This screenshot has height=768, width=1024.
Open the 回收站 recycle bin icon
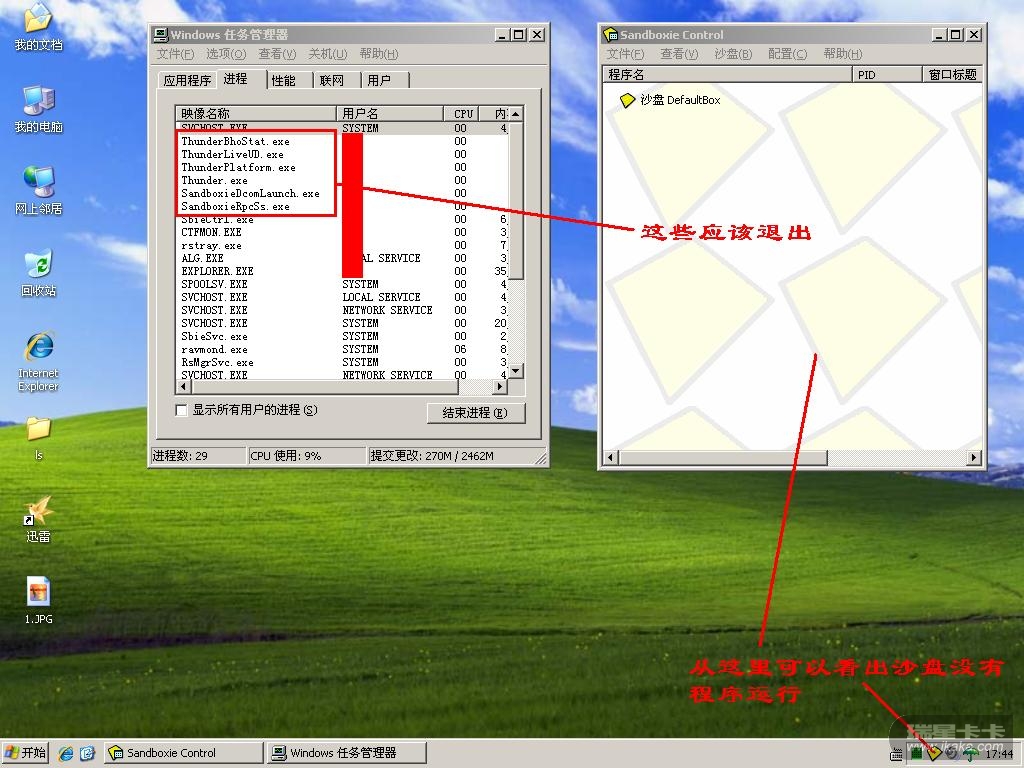pyautogui.click(x=39, y=272)
